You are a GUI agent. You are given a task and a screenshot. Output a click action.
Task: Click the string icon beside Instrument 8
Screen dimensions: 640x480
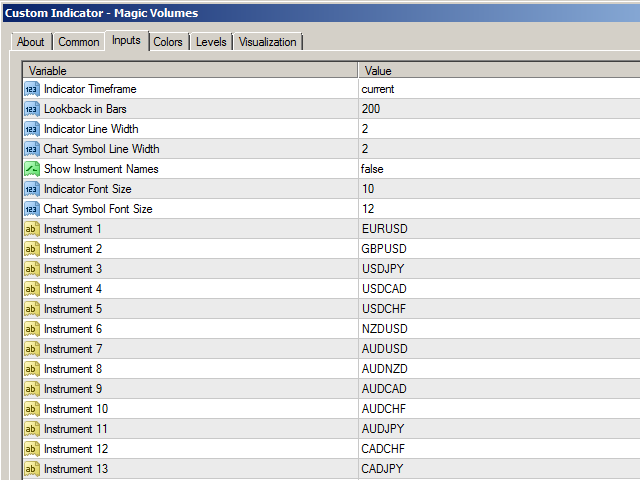32,369
